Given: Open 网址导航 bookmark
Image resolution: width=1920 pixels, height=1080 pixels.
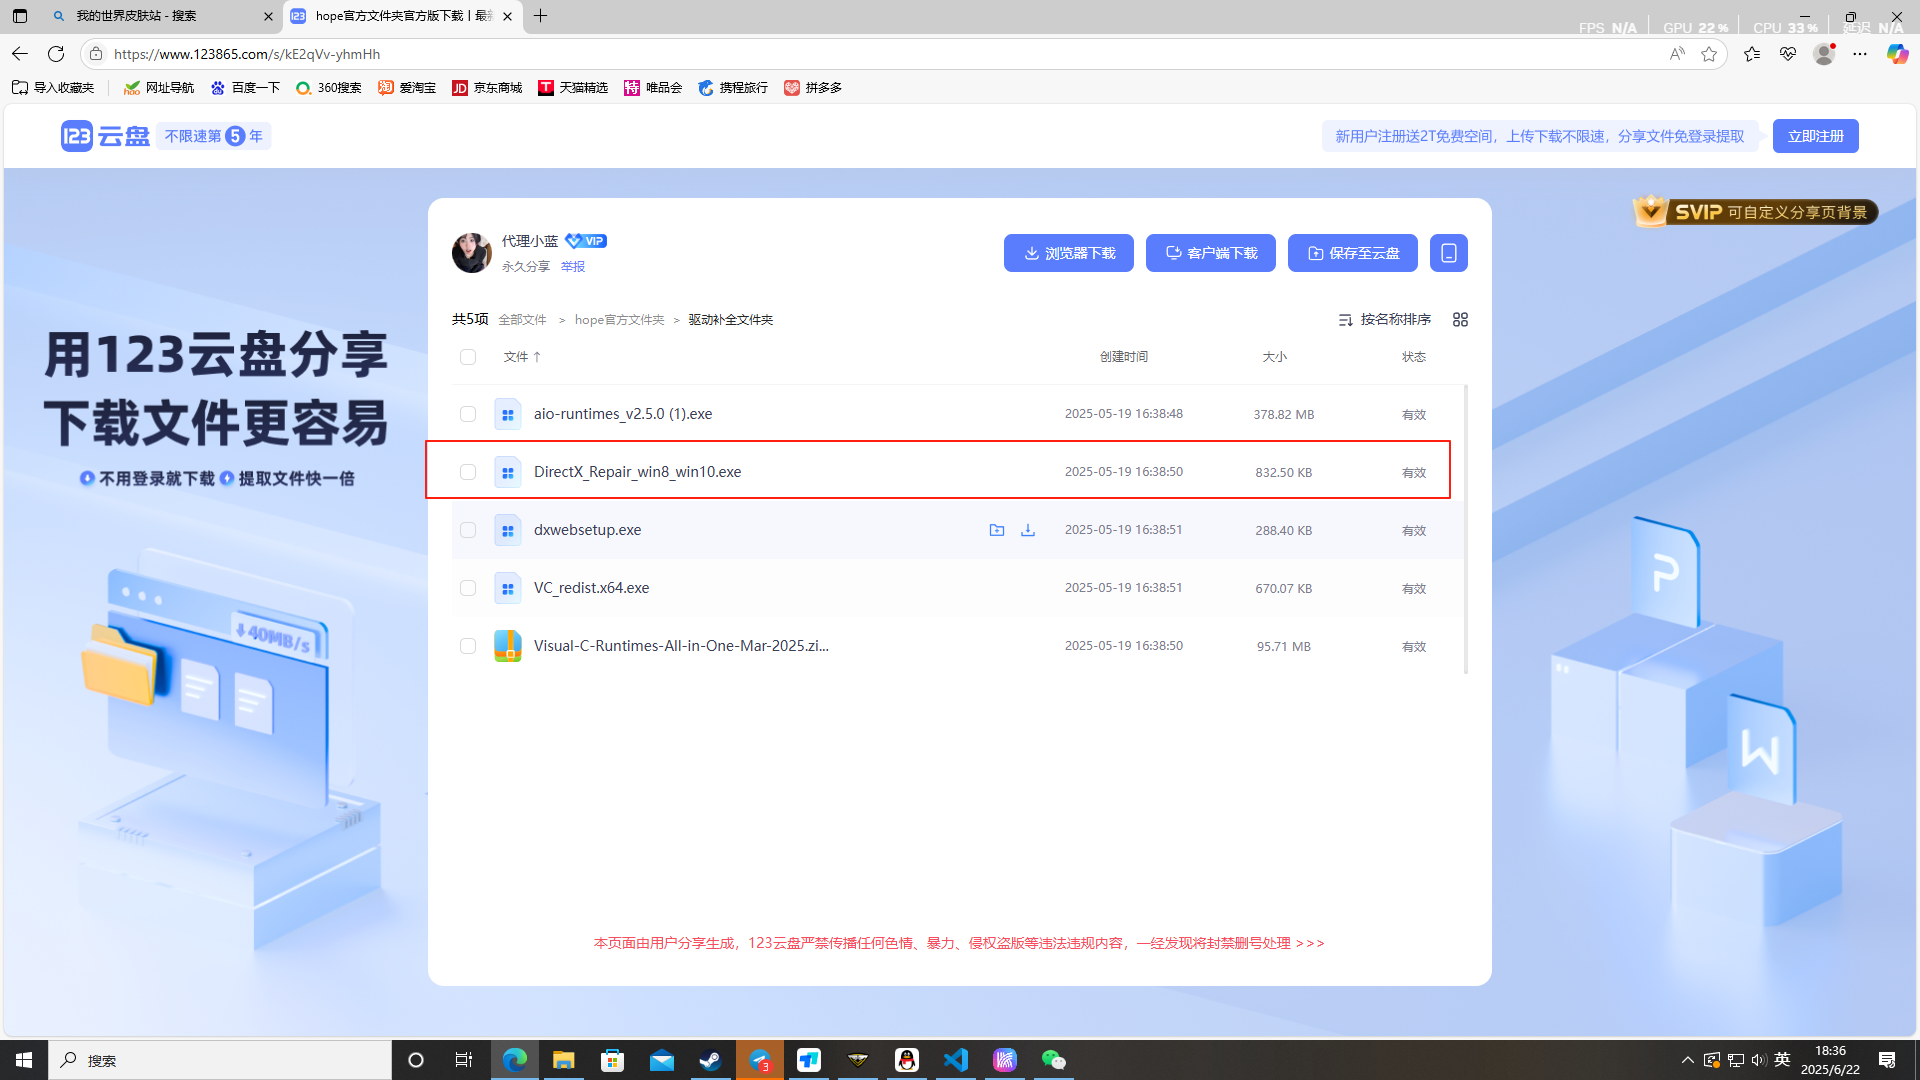Looking at the screenshot, I should [159, 88].
